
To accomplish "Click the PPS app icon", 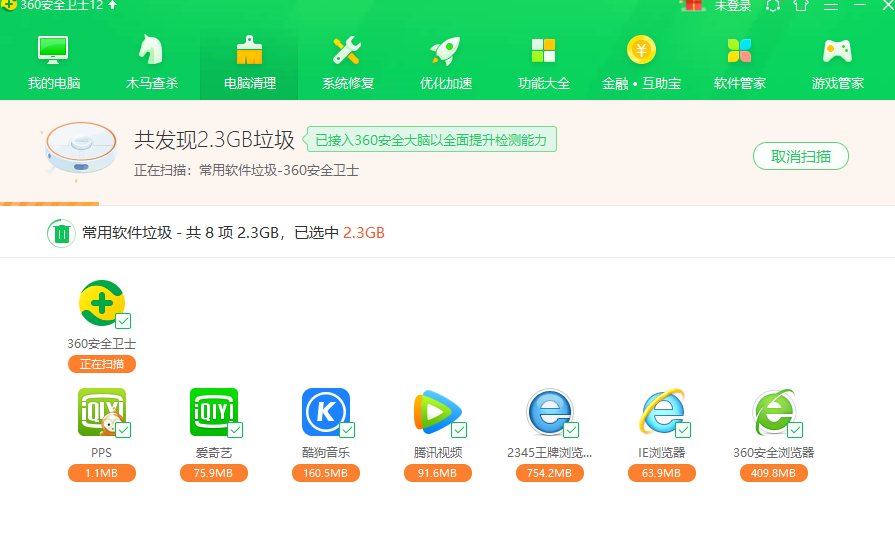I will click(102, 412).
